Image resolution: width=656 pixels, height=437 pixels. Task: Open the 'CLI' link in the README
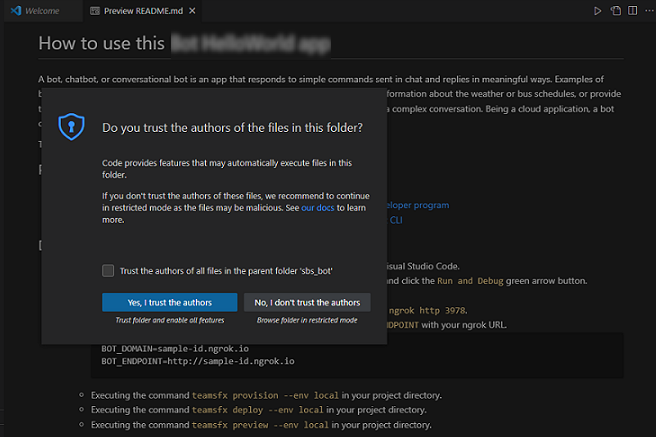[396, 220]
